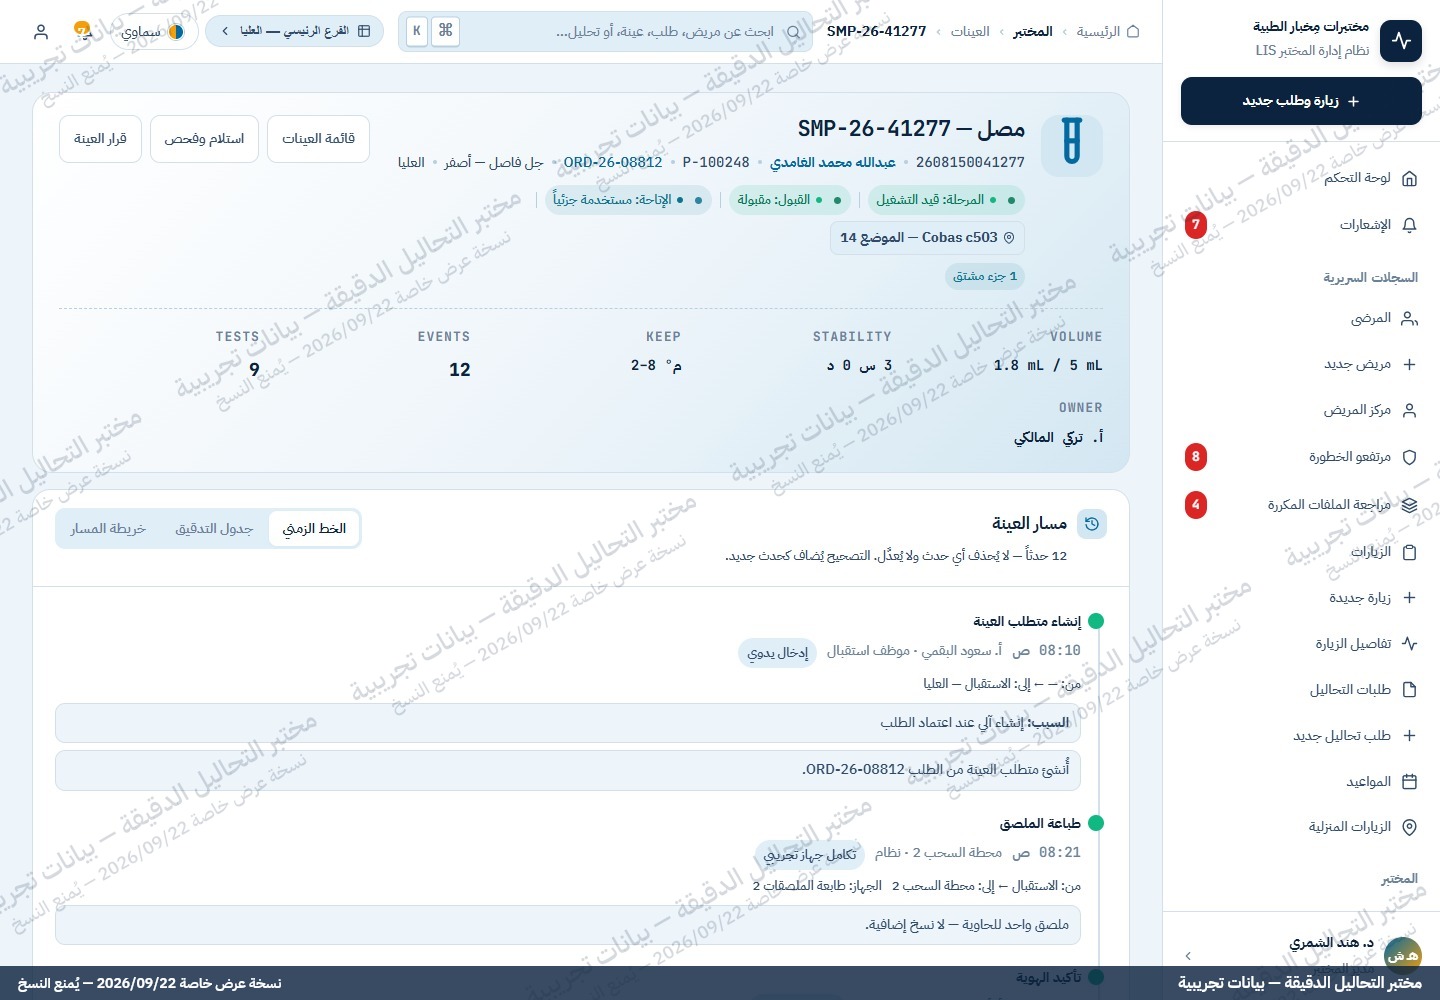Click the high-risk patients shield icon
Viewport: 1440px width, 1000px height.
tap(1409, 457)
